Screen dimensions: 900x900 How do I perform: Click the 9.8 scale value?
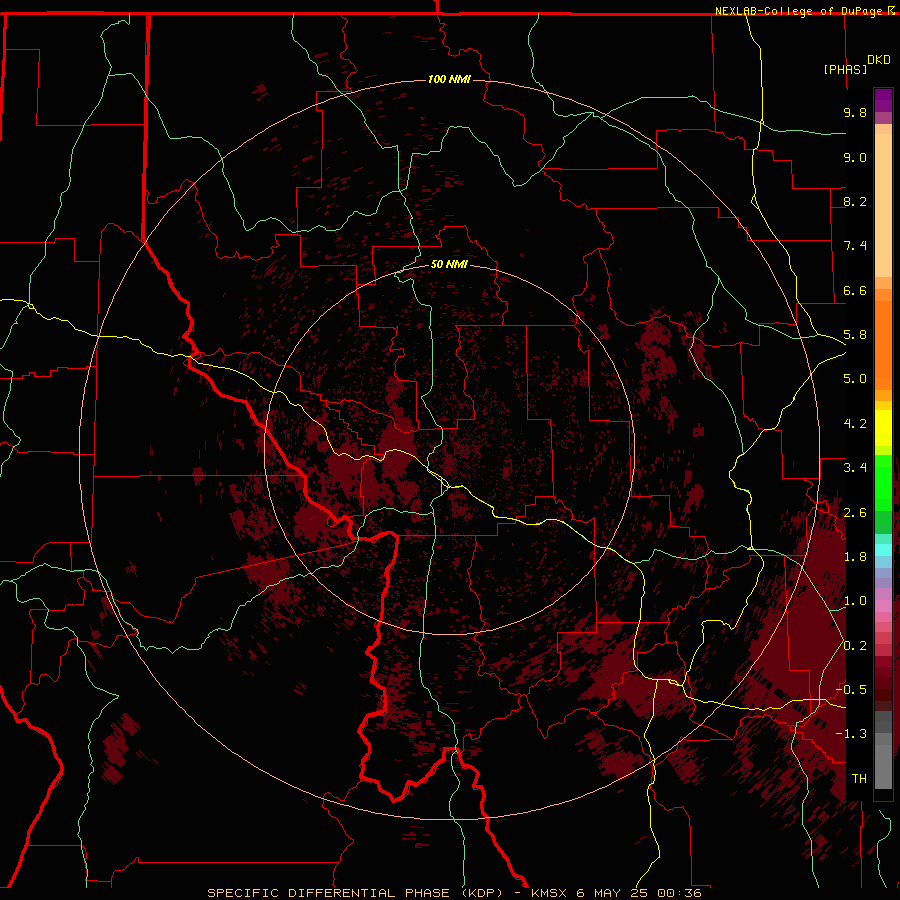click(x=855, y=112)
